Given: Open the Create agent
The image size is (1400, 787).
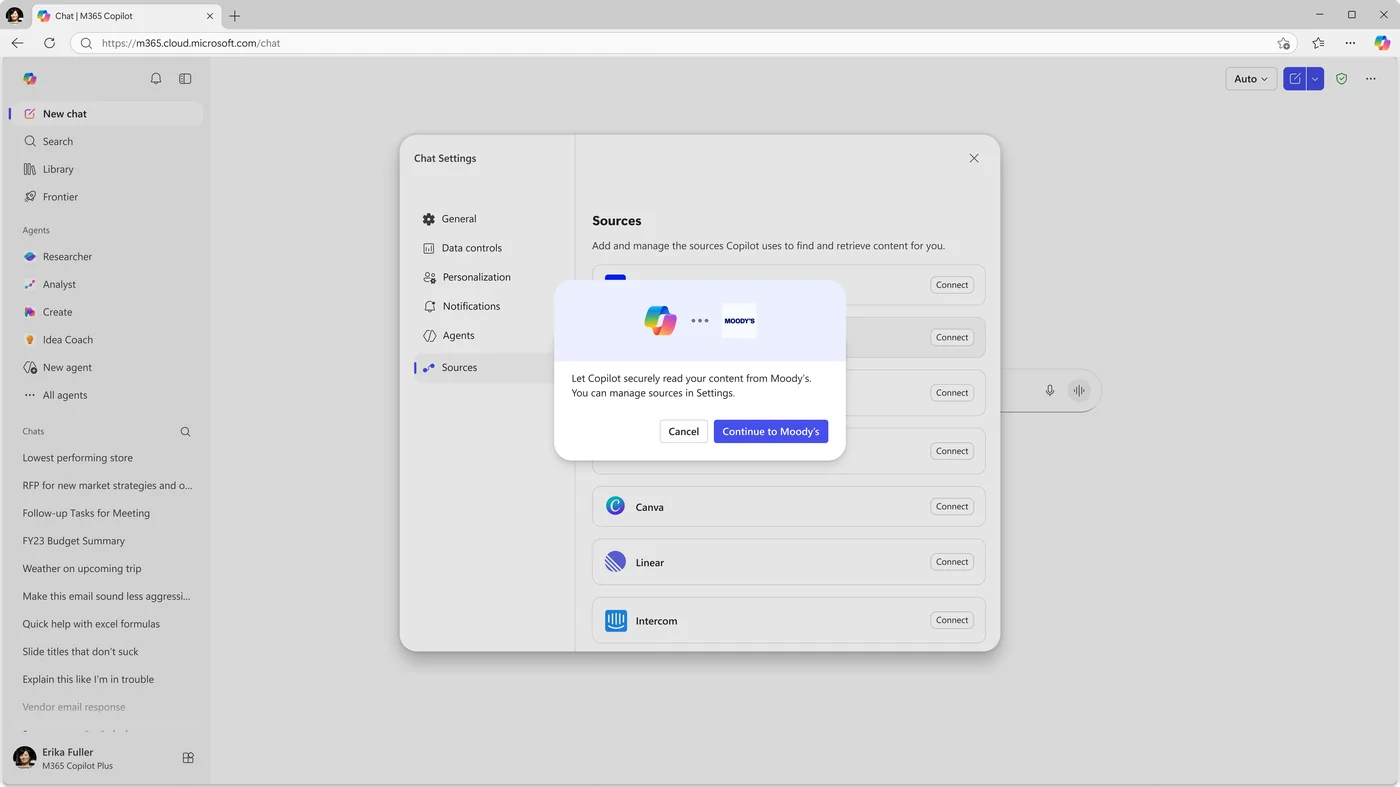Looking at the screenshot, I should [x=105, y=312].
